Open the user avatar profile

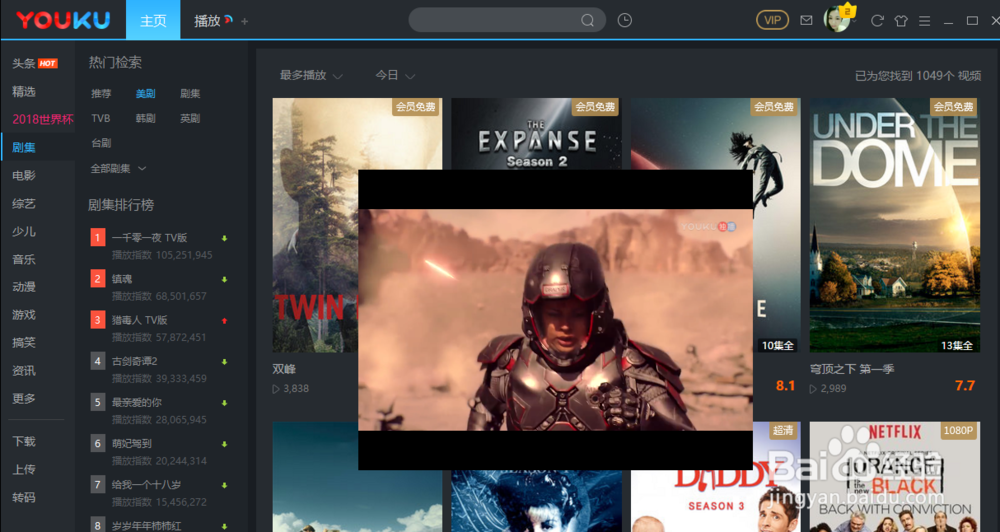point(837,20)
